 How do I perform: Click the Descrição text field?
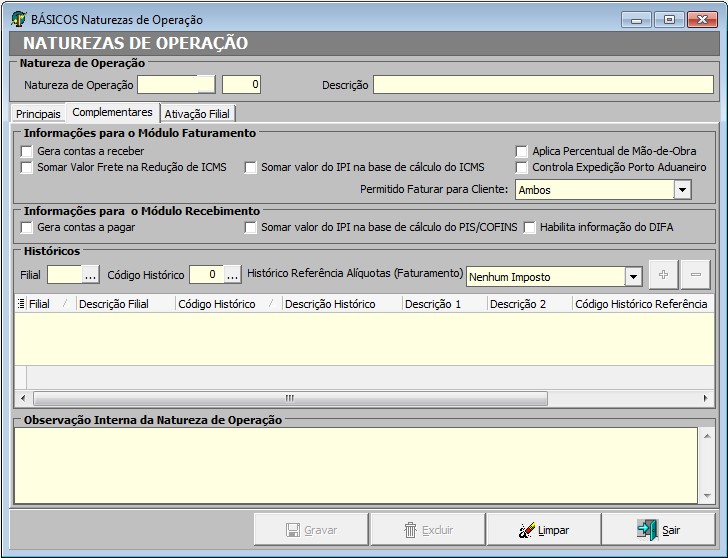543,85
